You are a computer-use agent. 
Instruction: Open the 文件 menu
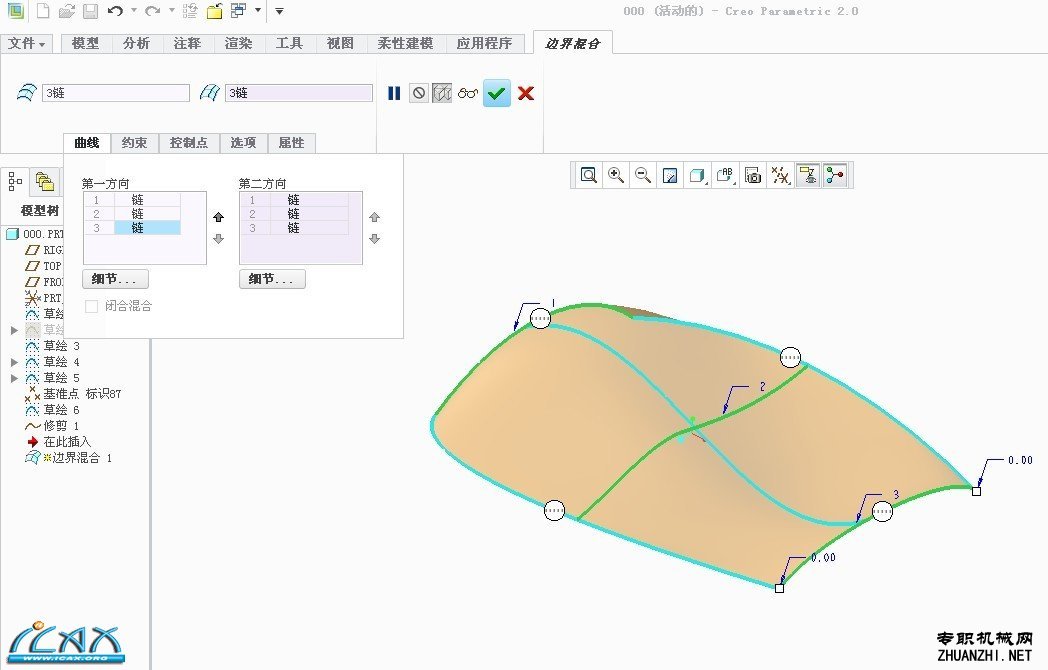tap(26, 43)
